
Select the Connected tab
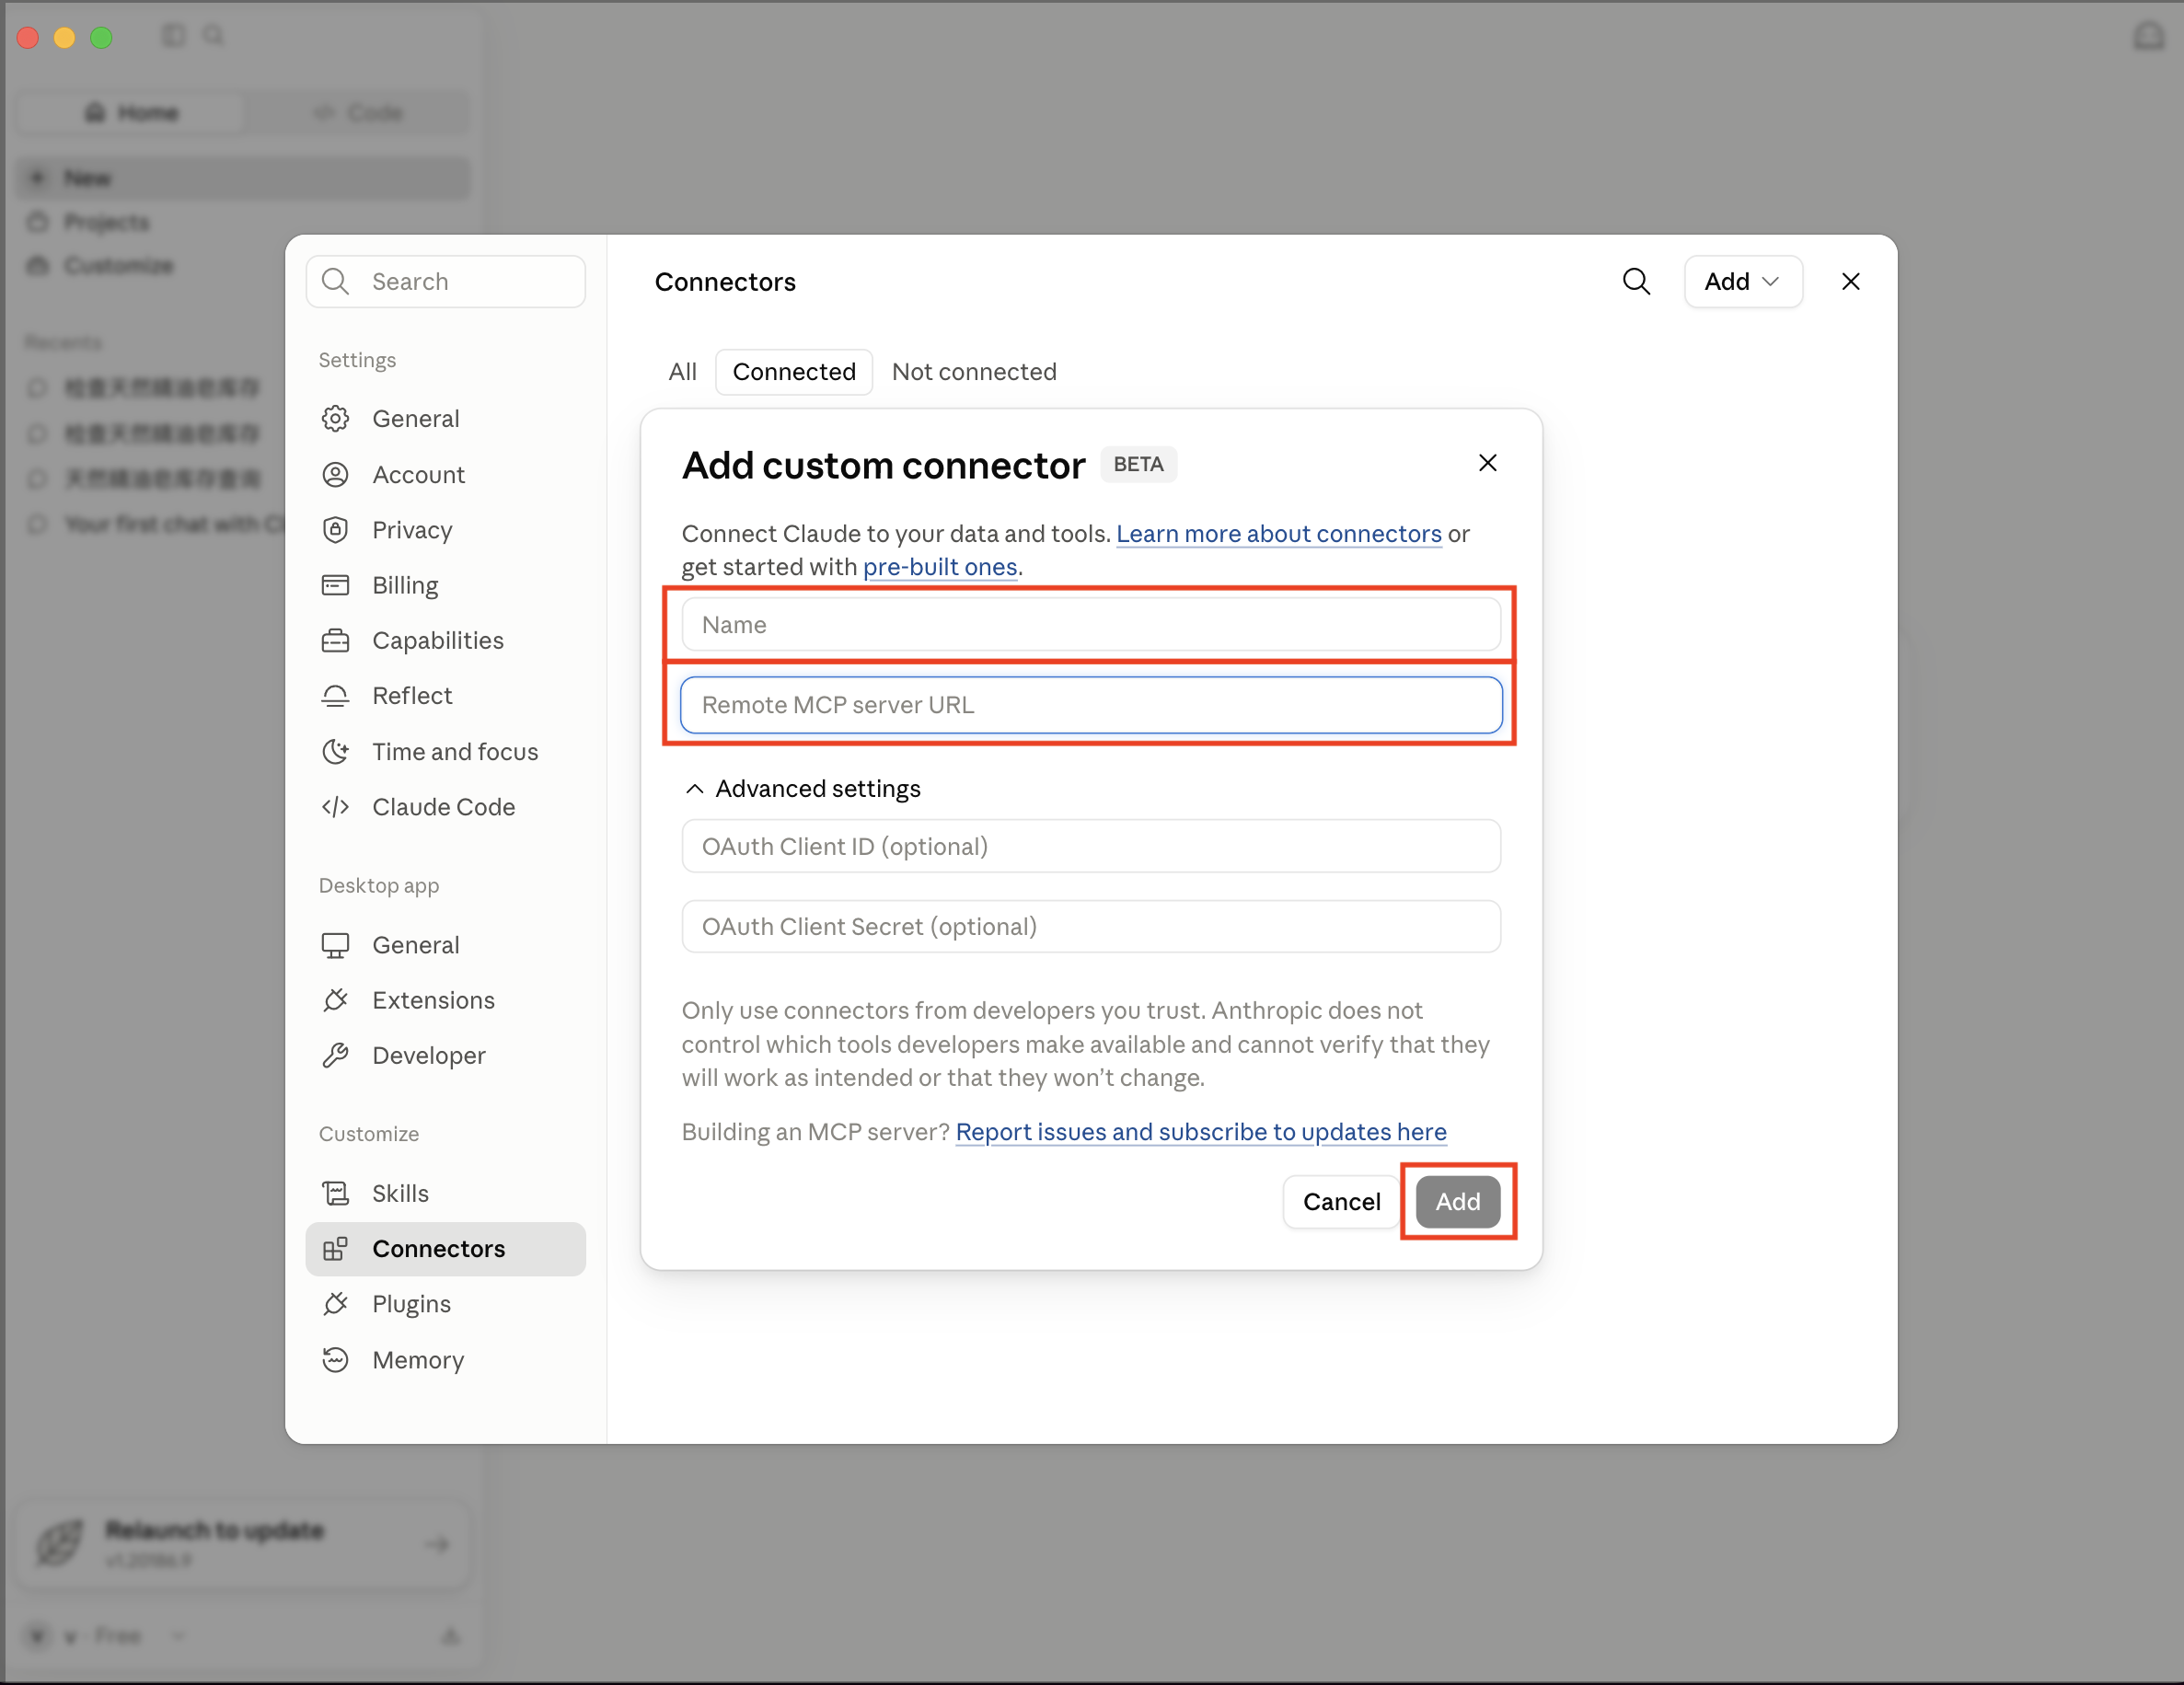point(794,372)
